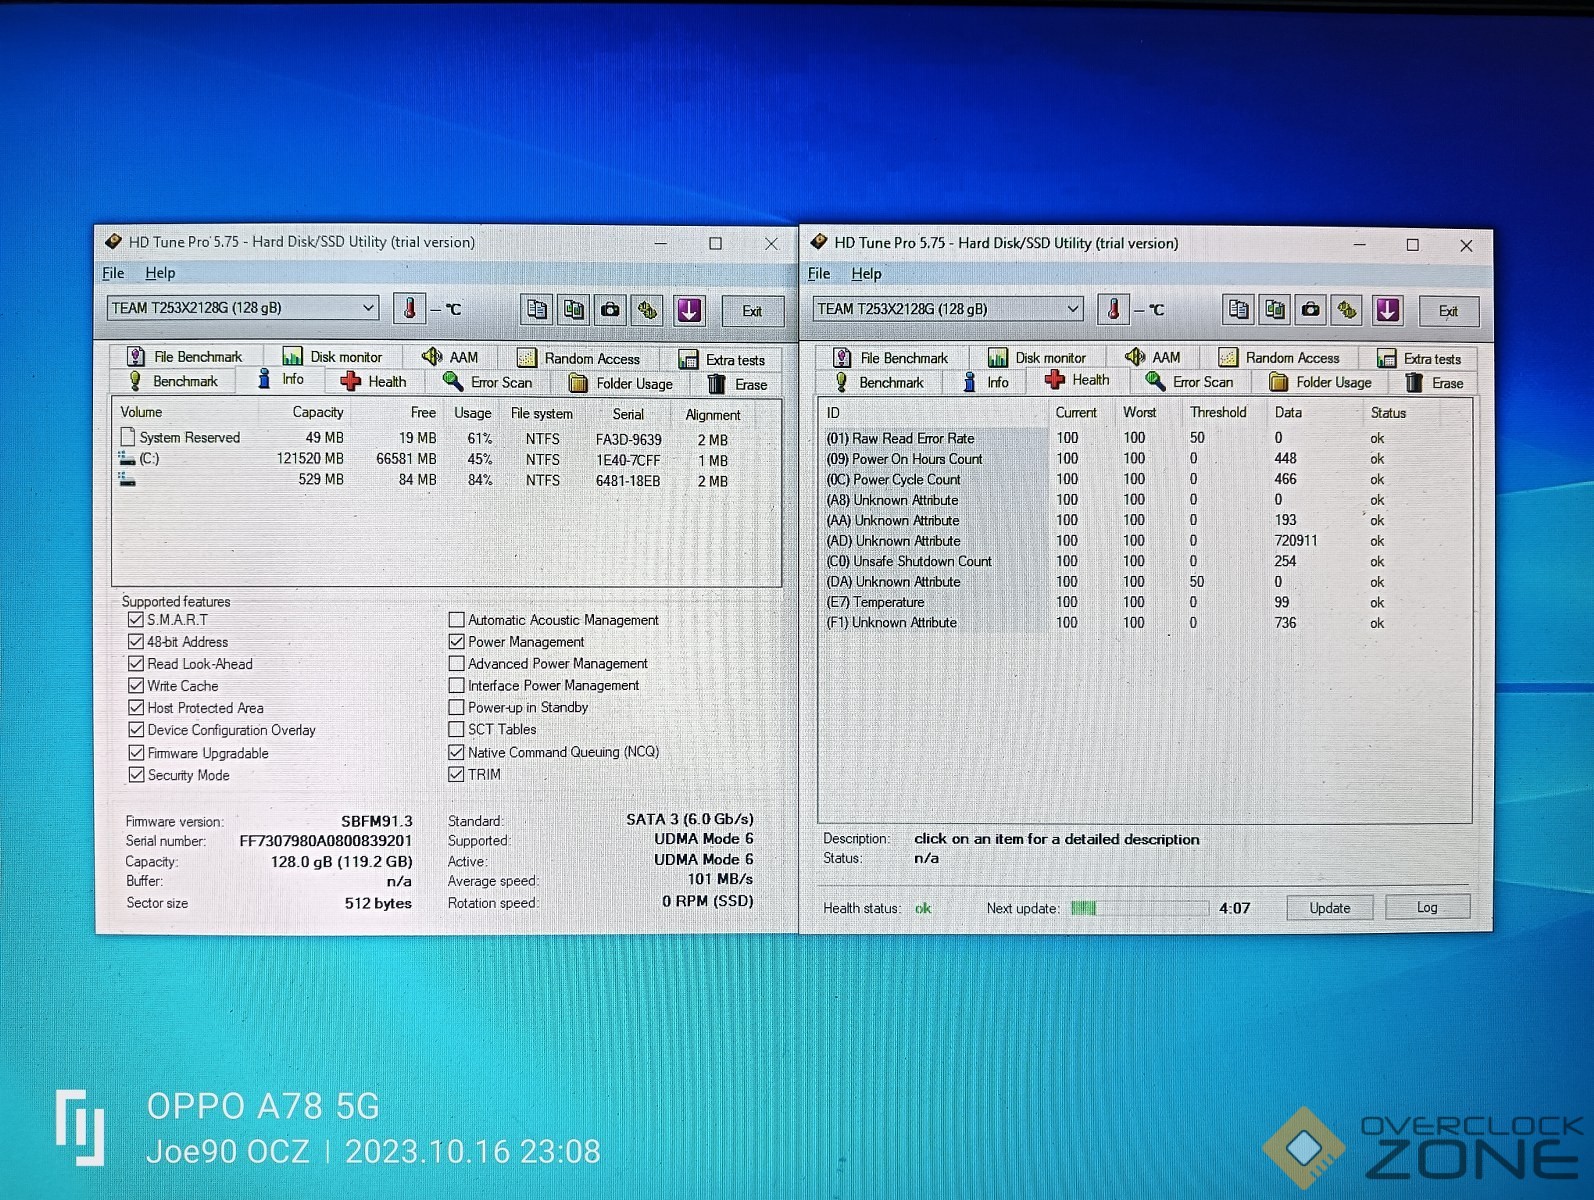
Task: Open File menu in left window
Action: click(113, 273)
